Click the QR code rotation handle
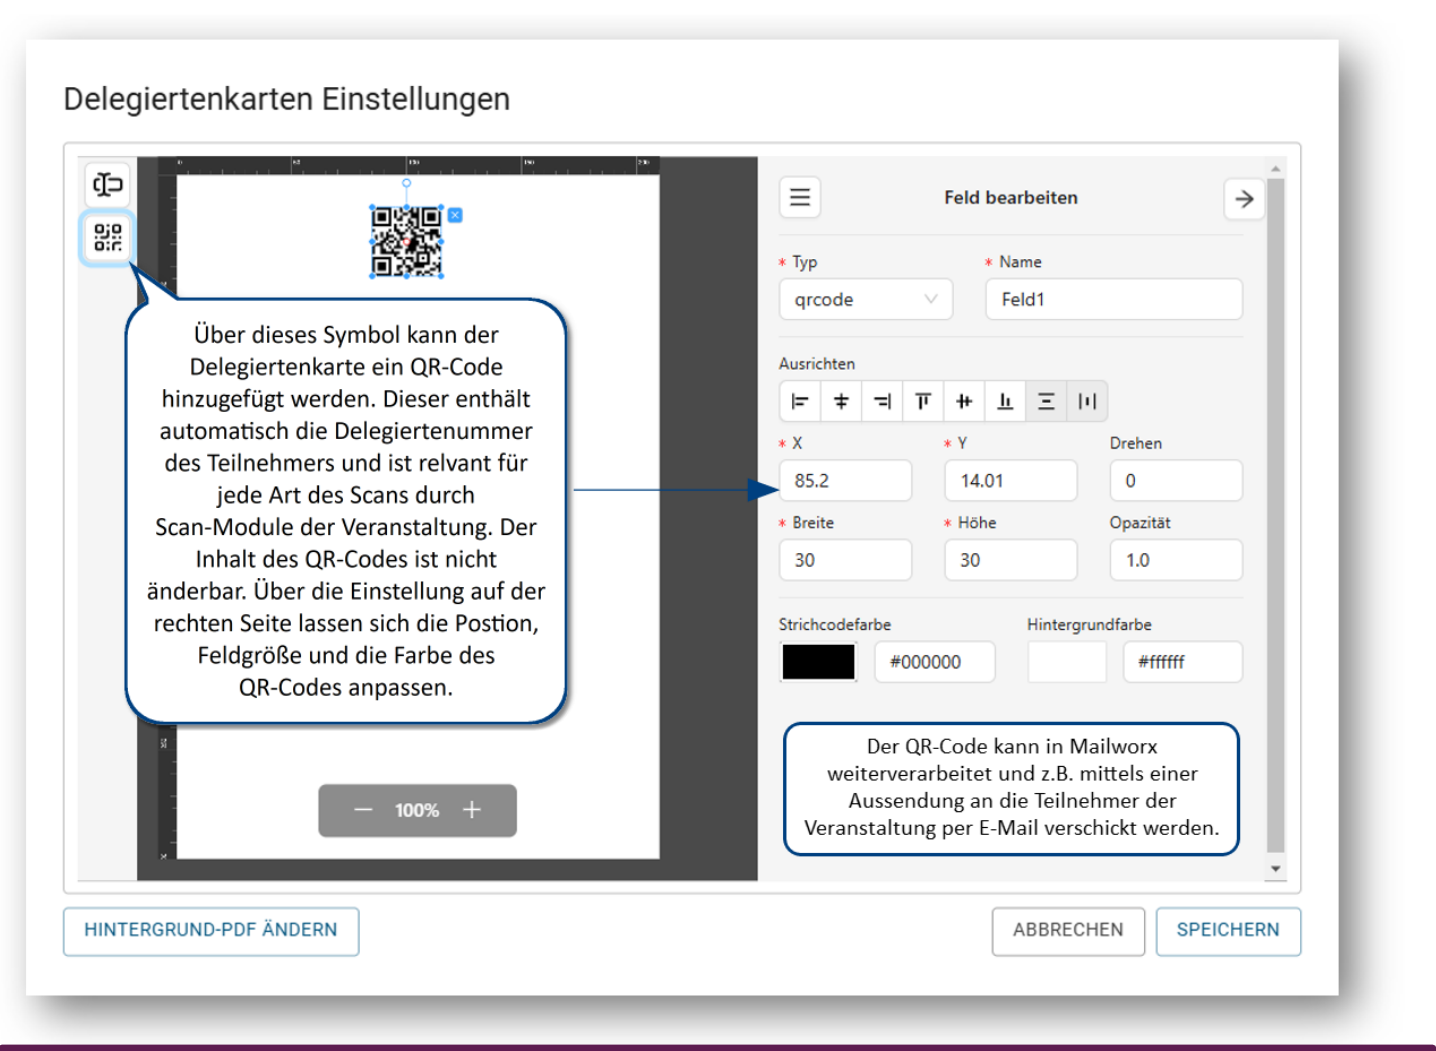This screenshot has height=1051, width=1436. click(x=406, y=184)
